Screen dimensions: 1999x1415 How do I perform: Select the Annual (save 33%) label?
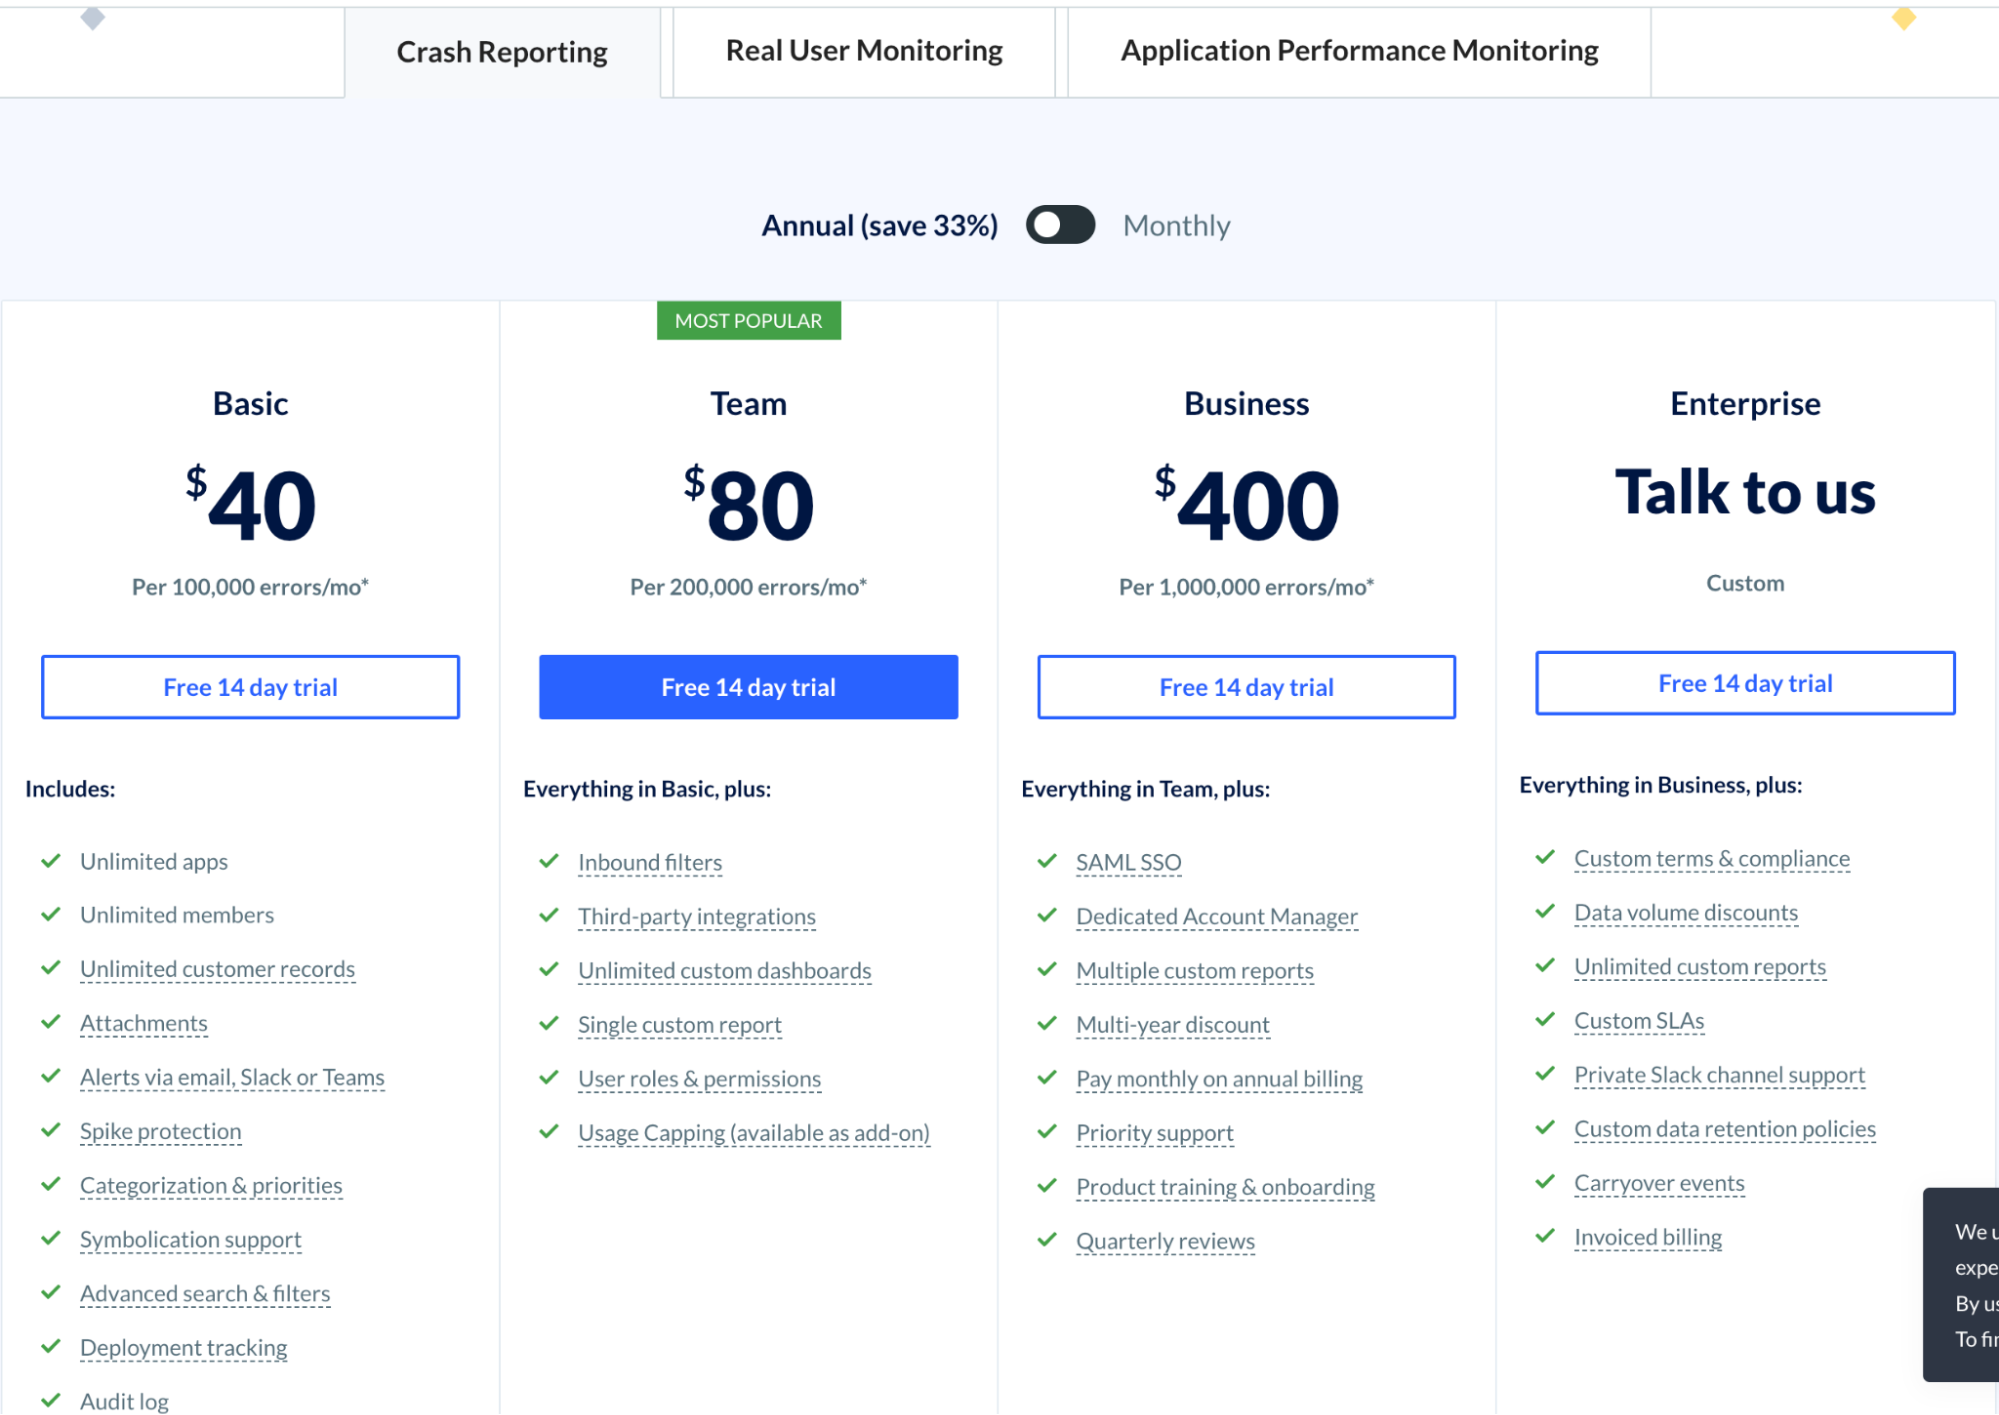tap(879, 226)
